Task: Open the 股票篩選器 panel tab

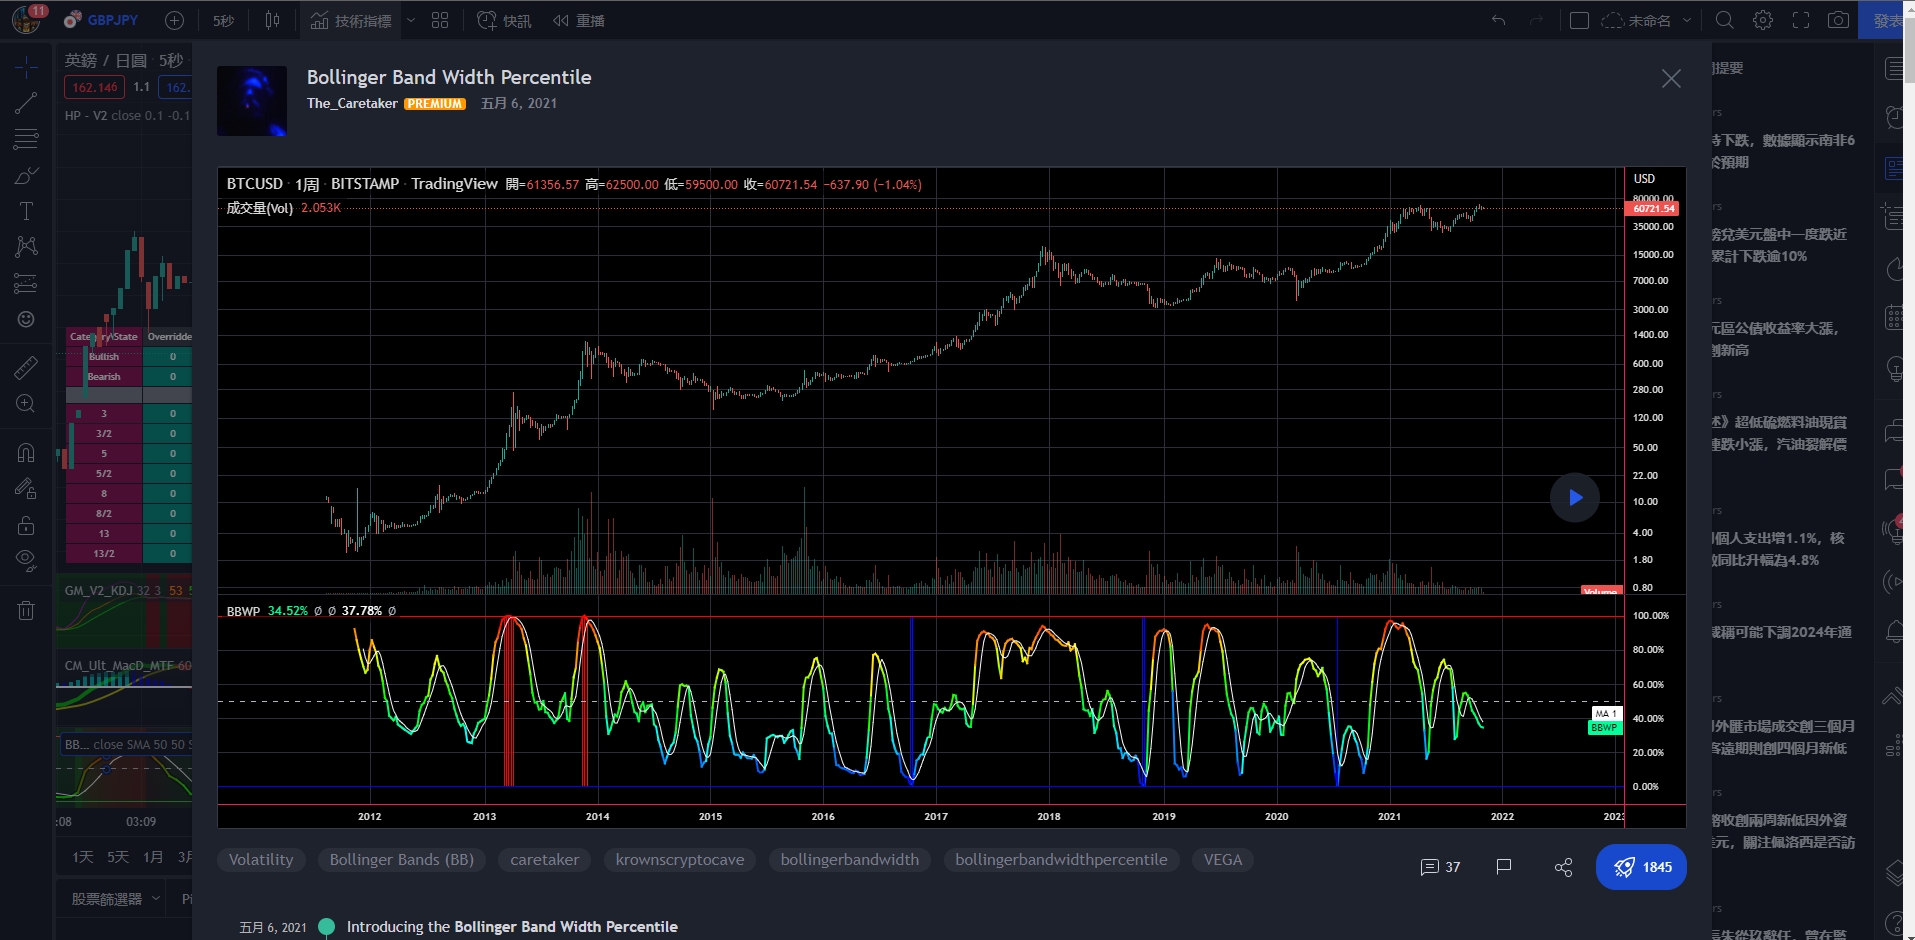Action: point(107,899)
